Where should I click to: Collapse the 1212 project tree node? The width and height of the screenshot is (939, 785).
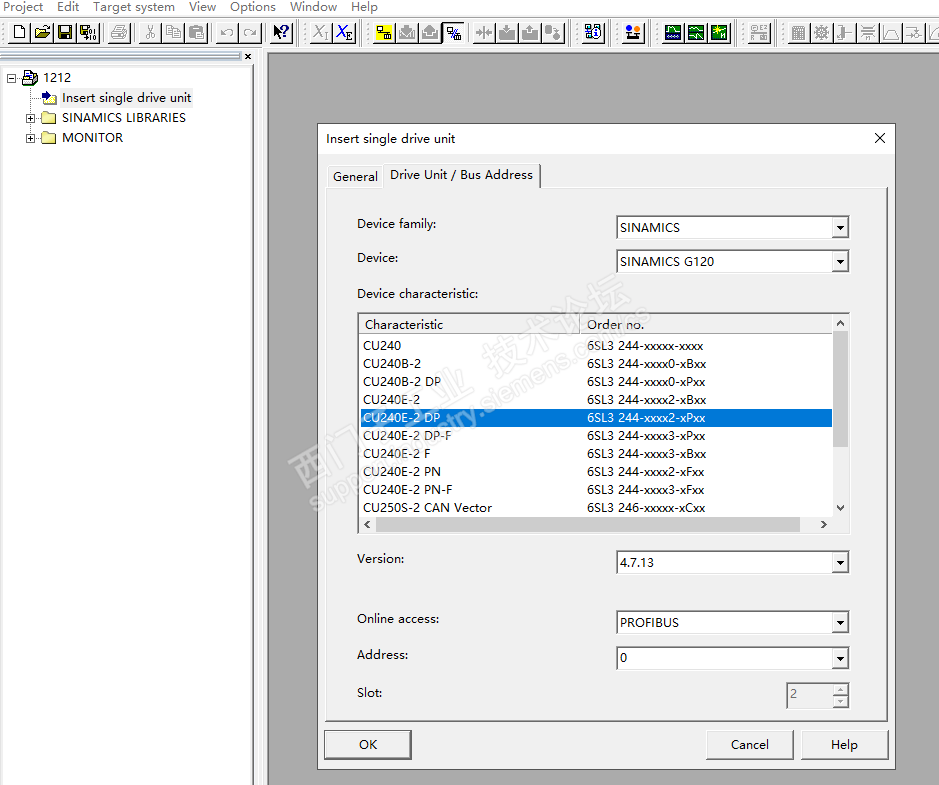11,78
